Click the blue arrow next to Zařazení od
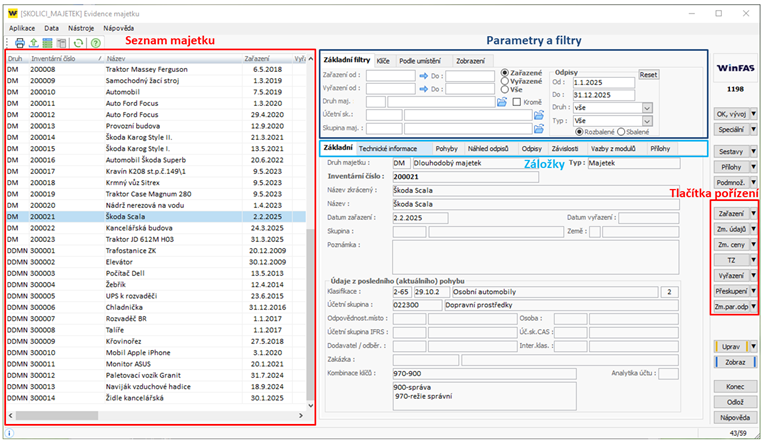Viewport: 768px width, 444px height. coord(424,76)
